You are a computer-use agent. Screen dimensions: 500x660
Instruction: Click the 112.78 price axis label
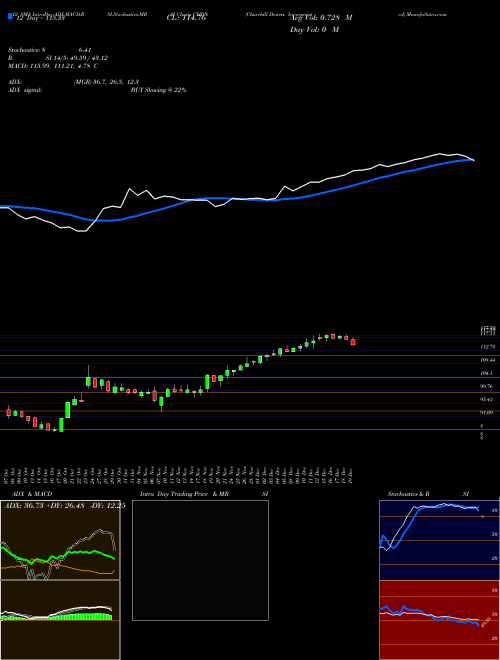(488, 347)
